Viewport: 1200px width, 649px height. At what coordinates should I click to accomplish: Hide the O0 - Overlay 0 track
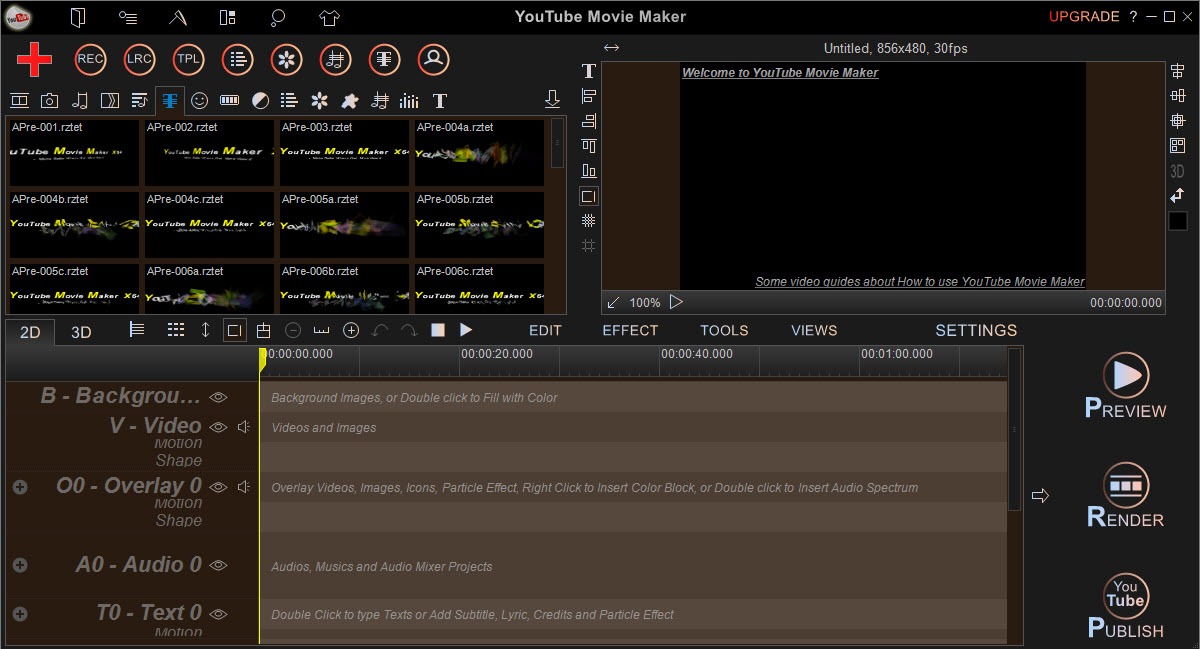coord(219,487)
